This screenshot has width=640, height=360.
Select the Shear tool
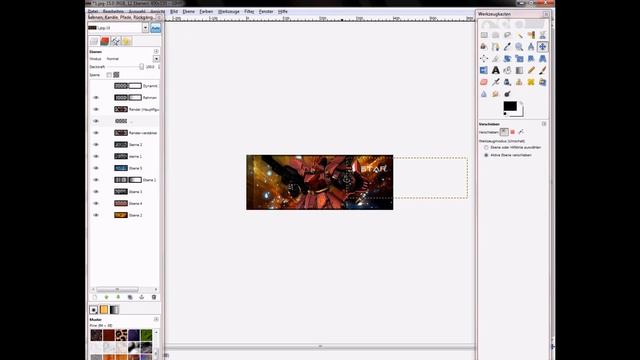coord(531,59)
